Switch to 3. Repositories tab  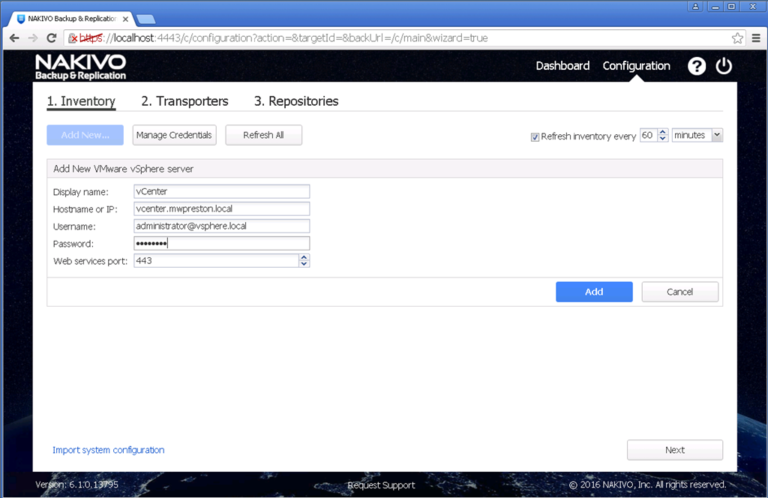296,101
